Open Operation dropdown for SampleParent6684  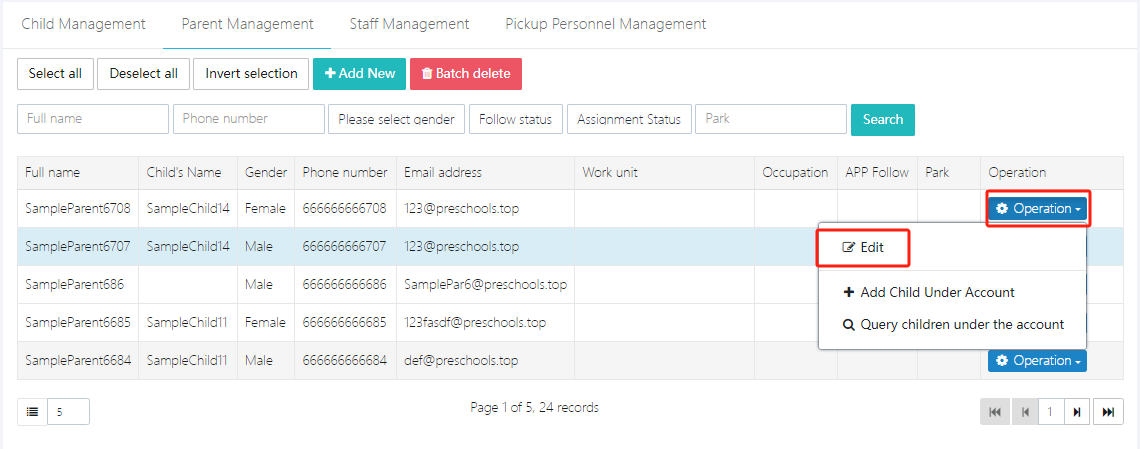click(1037, 361)
